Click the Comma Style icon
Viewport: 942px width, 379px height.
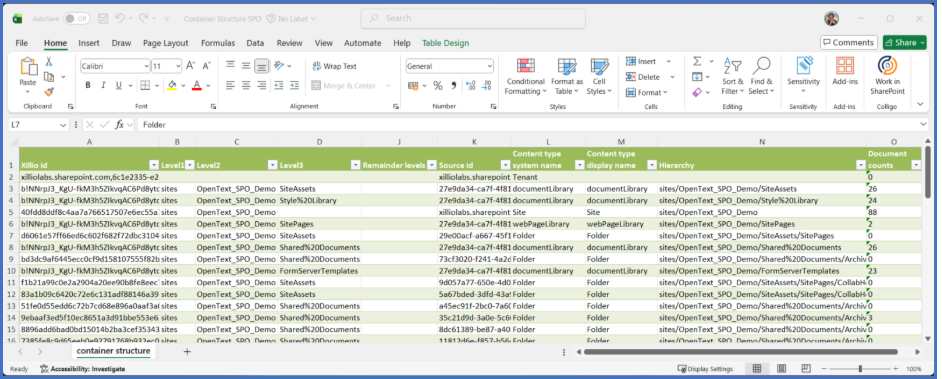[453, 85]
